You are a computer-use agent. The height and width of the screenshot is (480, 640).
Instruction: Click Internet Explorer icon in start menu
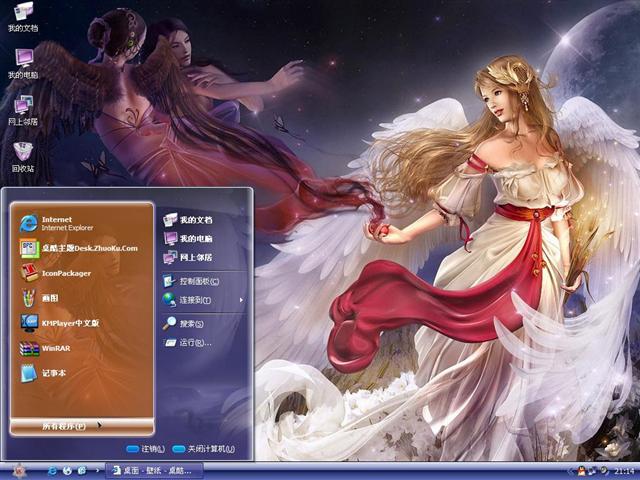(29, 223)
